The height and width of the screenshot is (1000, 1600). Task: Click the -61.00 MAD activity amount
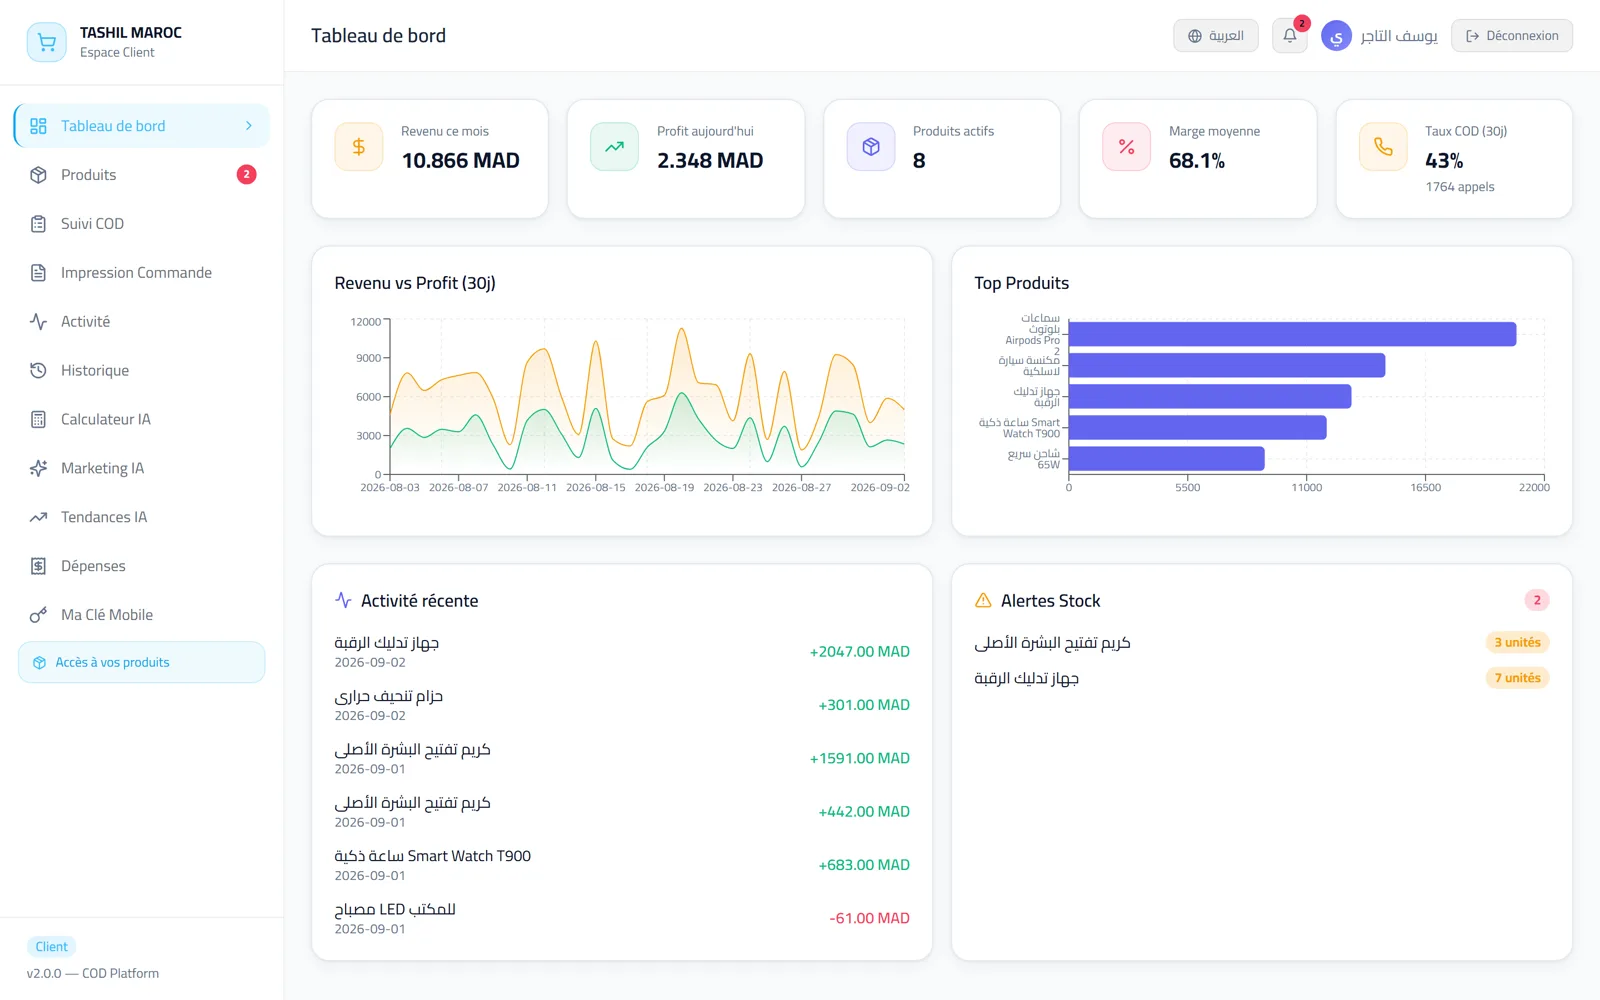[x=869, y=918]
